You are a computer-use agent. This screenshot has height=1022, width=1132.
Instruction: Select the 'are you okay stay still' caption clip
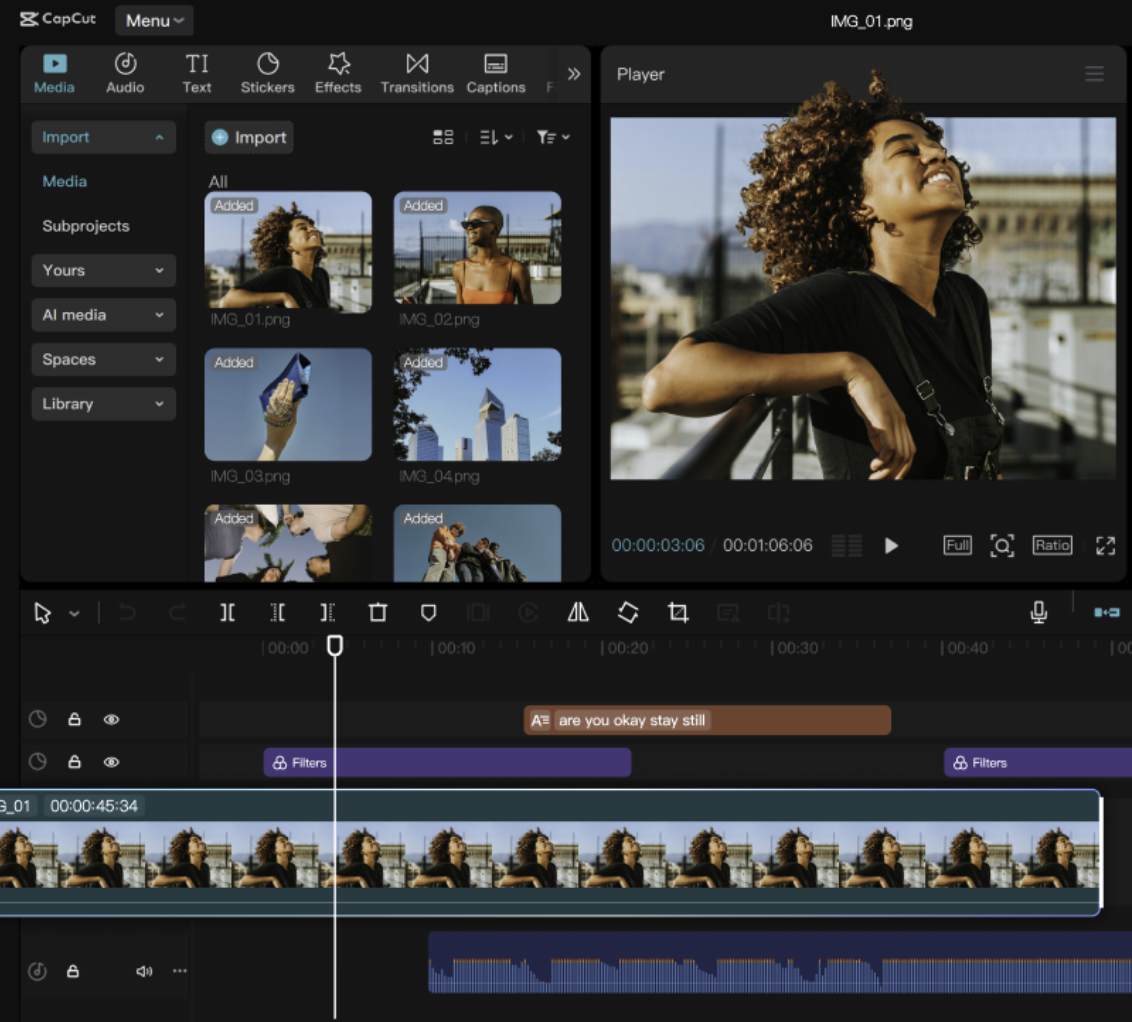tap(707, 720)
